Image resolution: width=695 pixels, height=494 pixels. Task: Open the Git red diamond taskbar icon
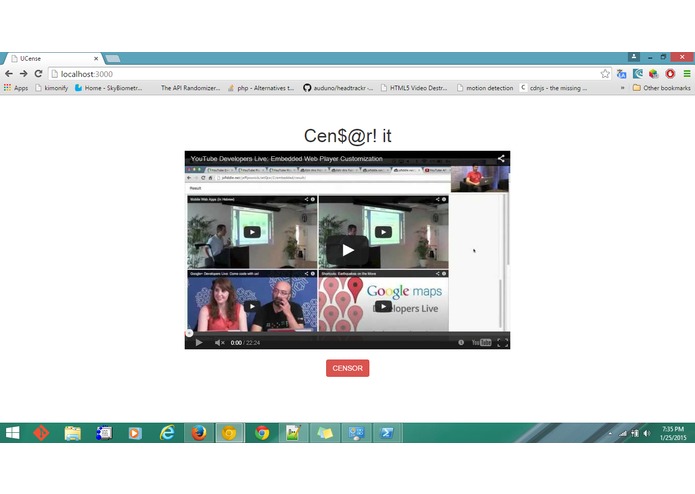pyautogui.click(x=41, y=433)
